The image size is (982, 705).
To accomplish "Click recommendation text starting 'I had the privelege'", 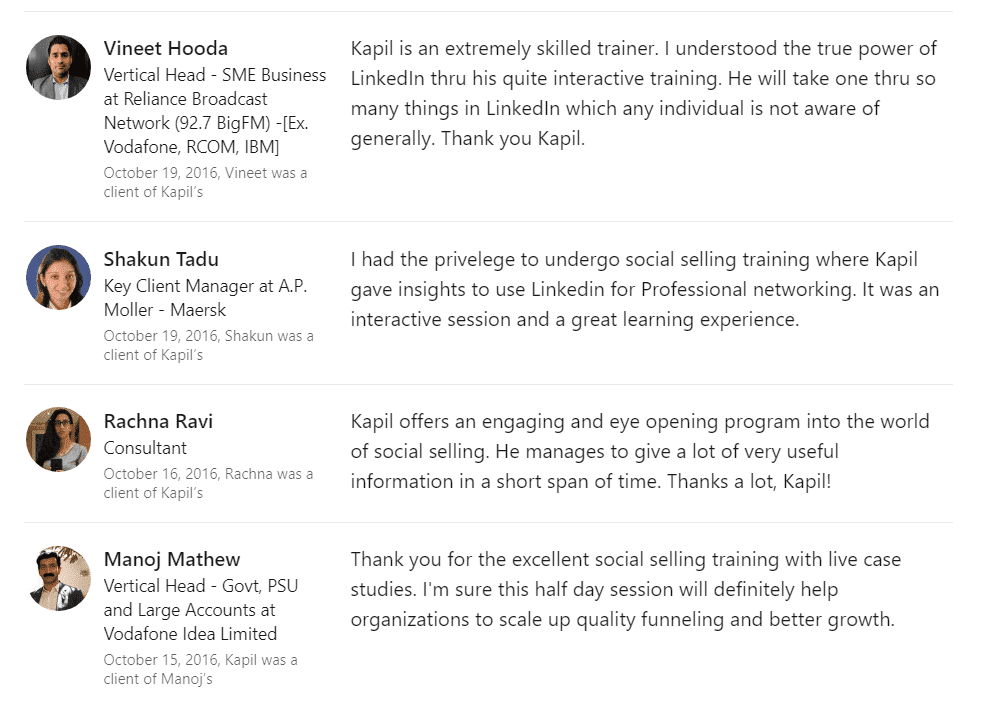I will tap(645, 289).
